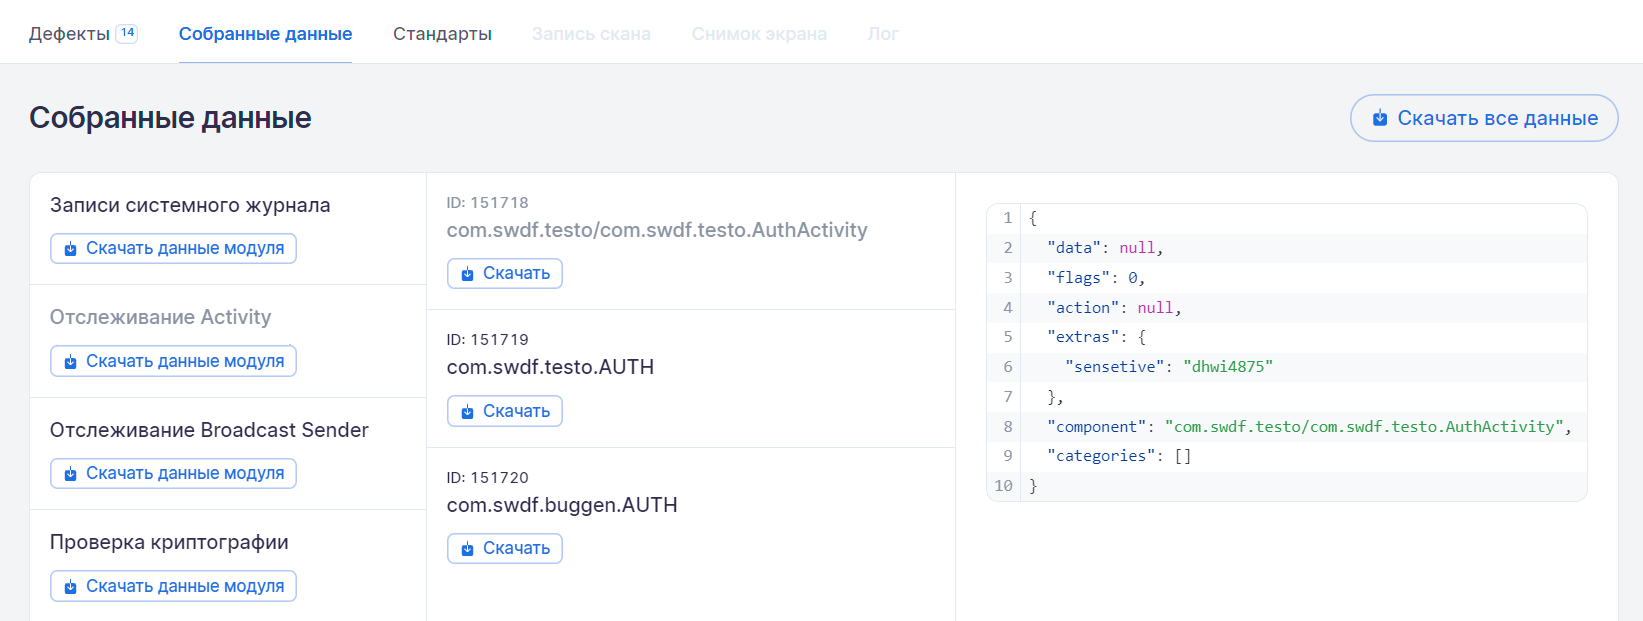Click download icon under 'Отслеживание Broadcast Sender'
1643x621 pixels.
pyautogui.click(x=70, y=474)
